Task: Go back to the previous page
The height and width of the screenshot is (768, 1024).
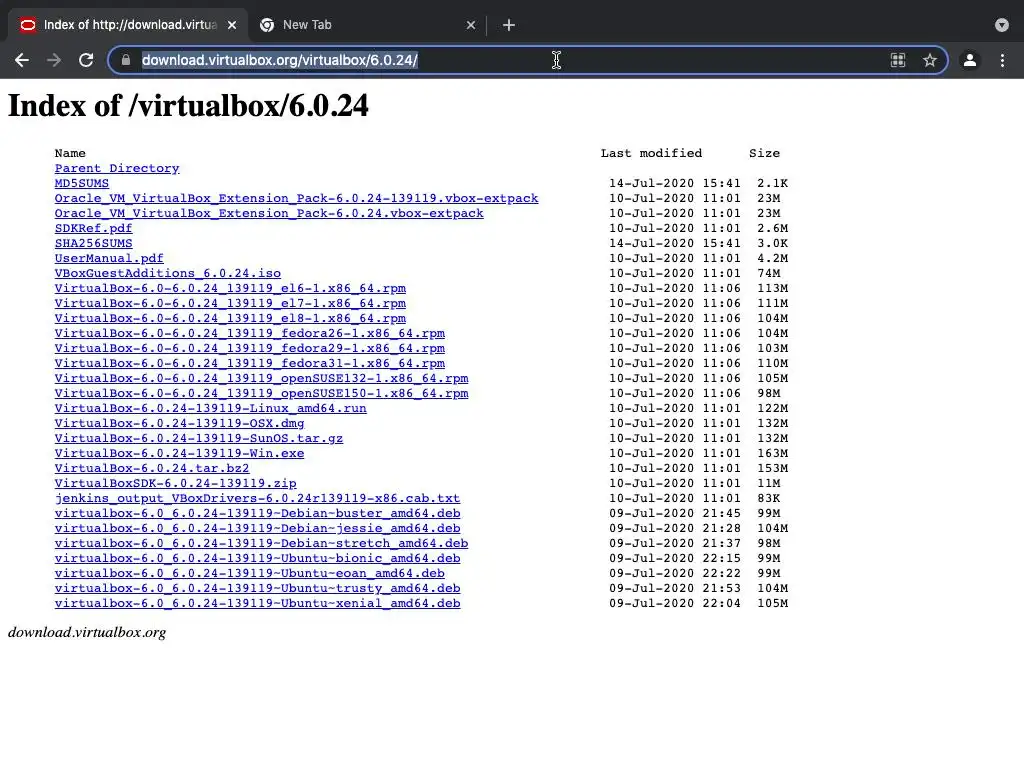Action: pos(22,60)
